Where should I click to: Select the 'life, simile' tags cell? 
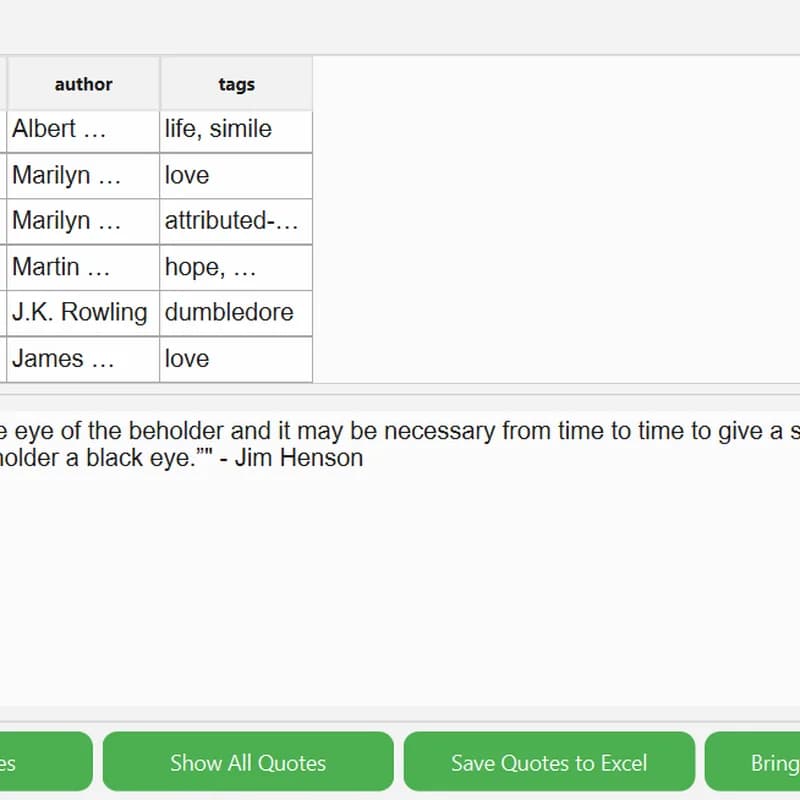click(236, 130)
